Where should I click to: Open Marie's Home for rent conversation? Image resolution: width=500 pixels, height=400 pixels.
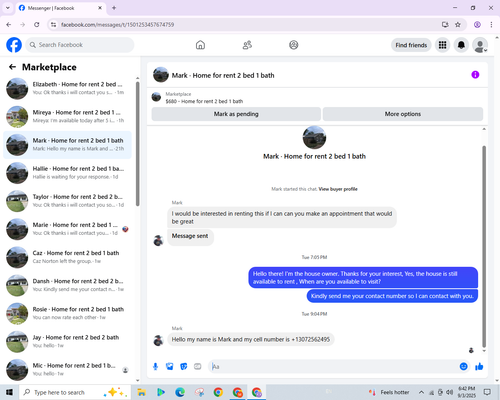(67, 229)
